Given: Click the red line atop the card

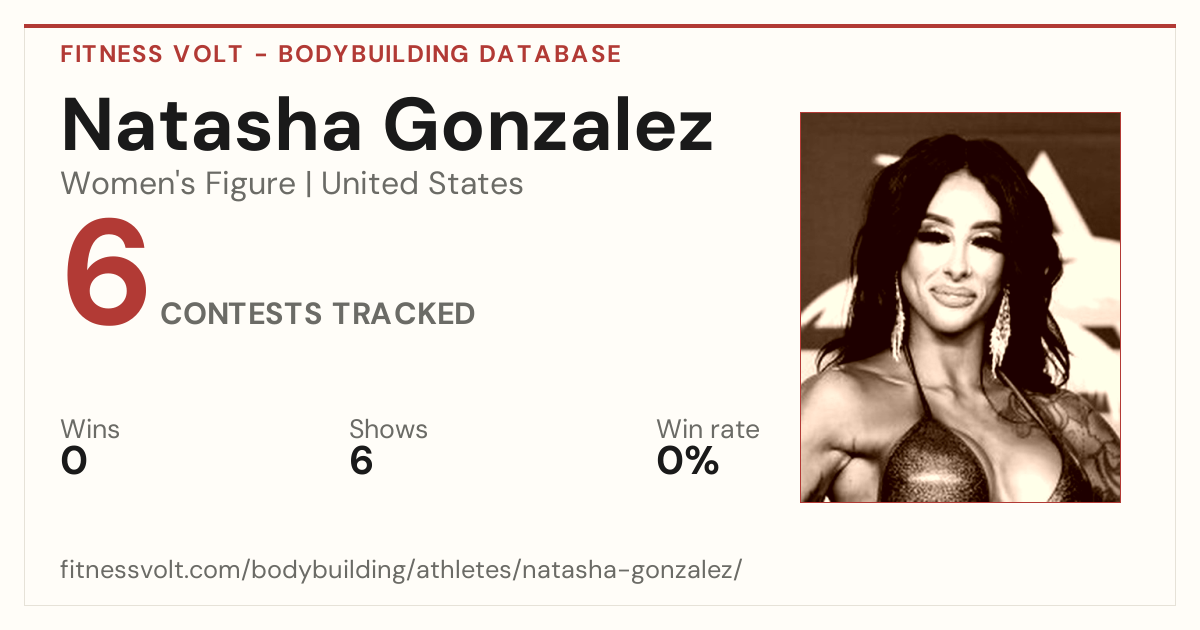Looking at the screenshot, I should click(600, 26).
